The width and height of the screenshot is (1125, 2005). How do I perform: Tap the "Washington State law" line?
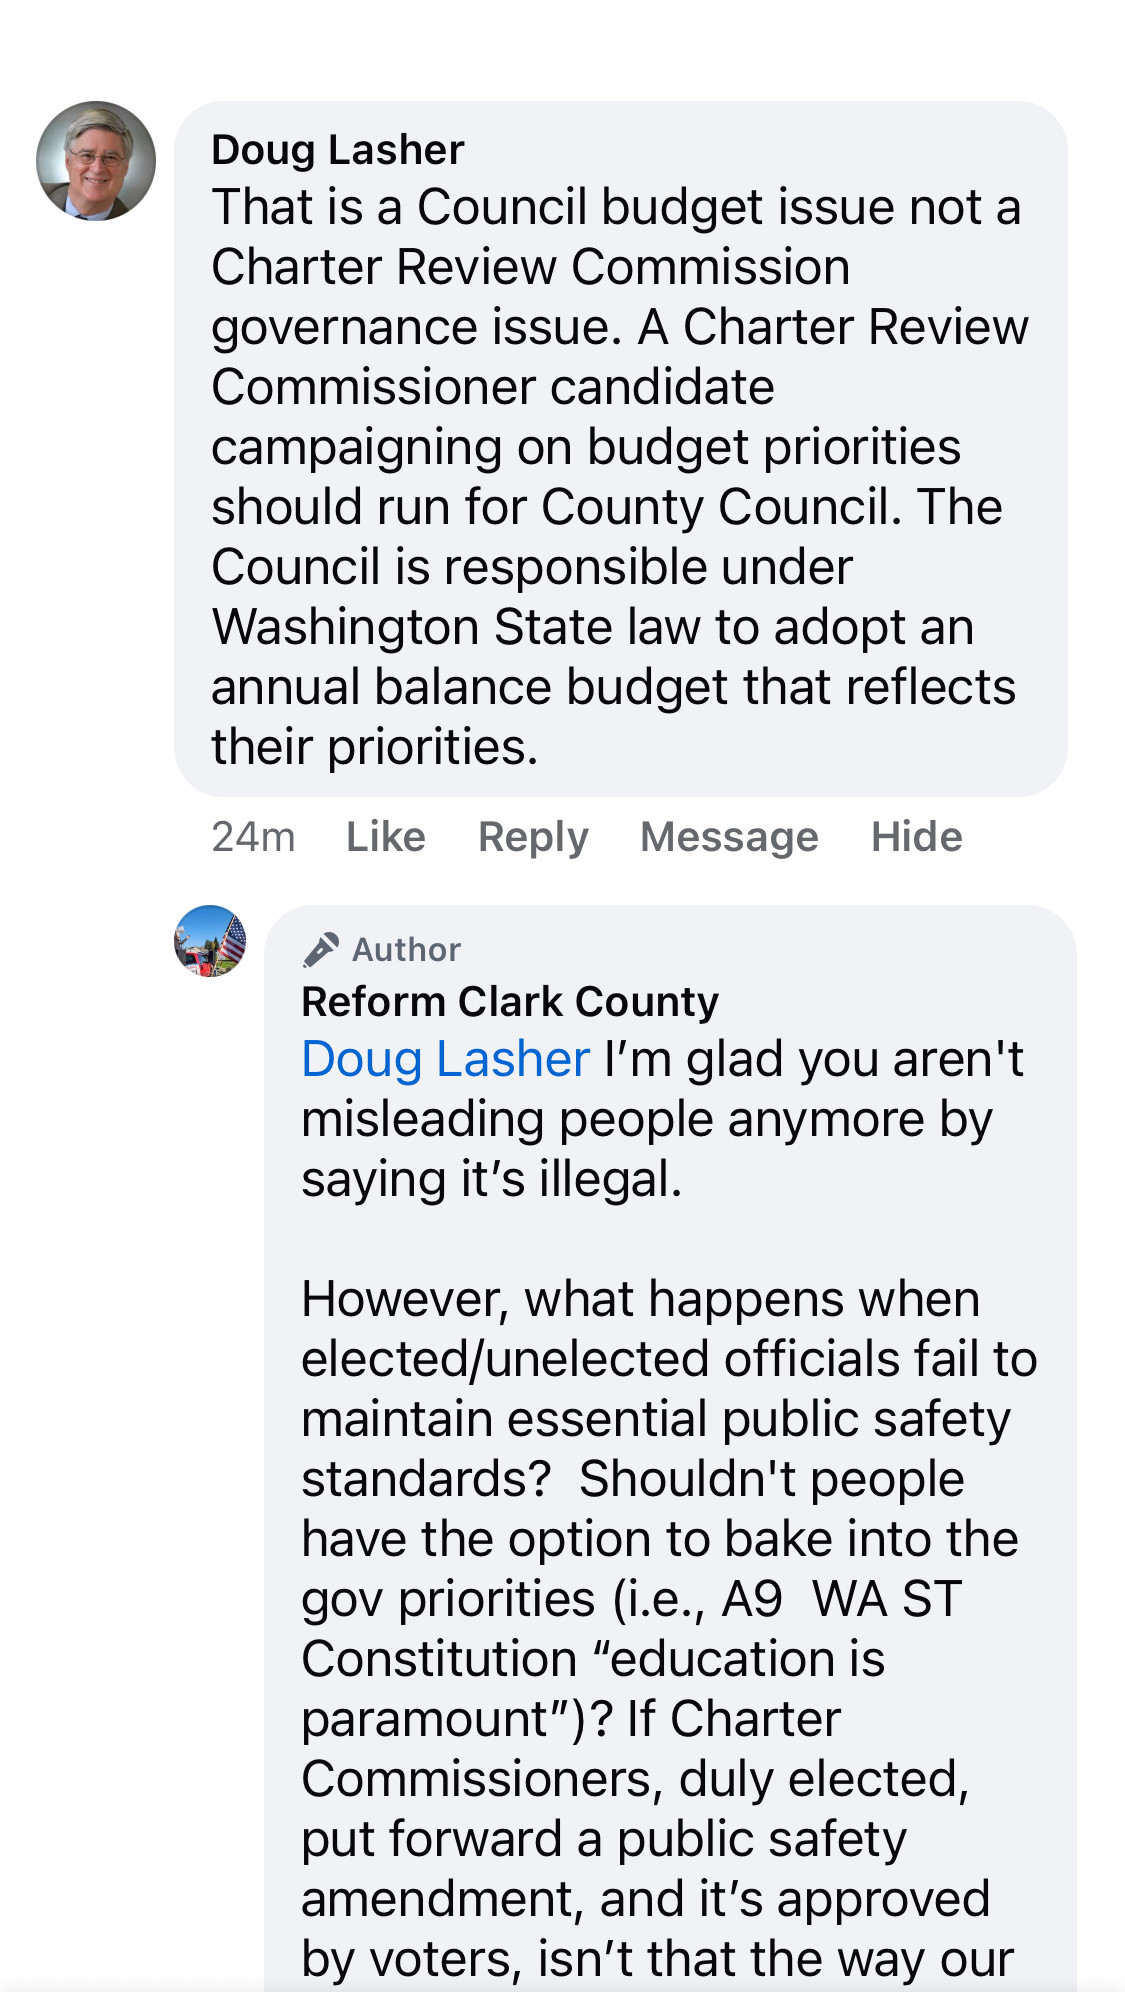(592, 628)
